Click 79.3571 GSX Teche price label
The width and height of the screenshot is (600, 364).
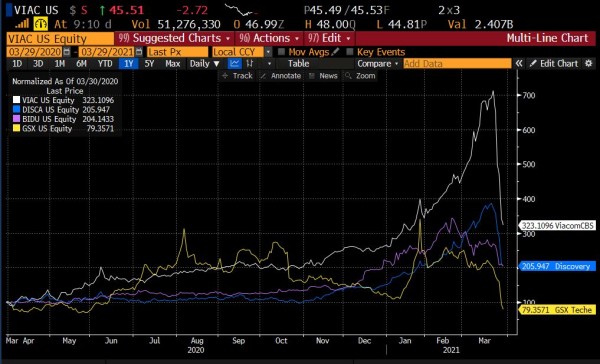click(557, 310)
